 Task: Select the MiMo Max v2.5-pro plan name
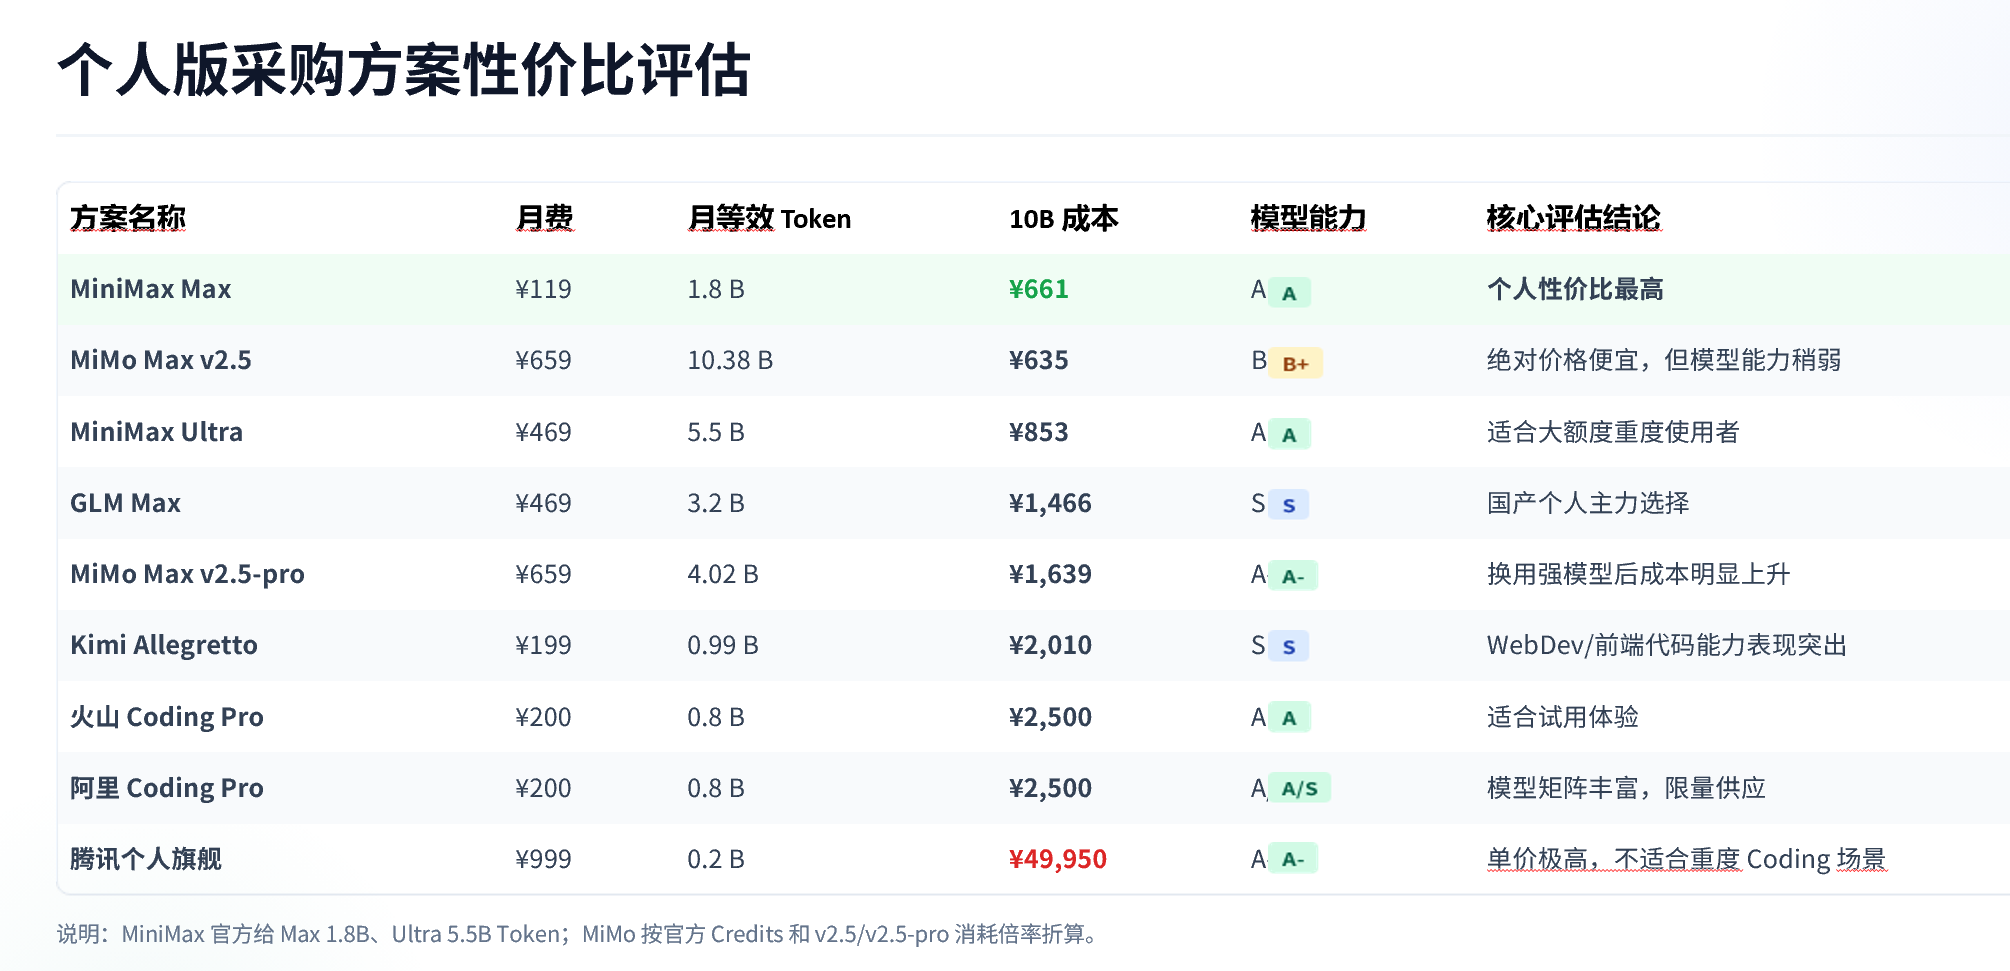(x=188, y=574)
